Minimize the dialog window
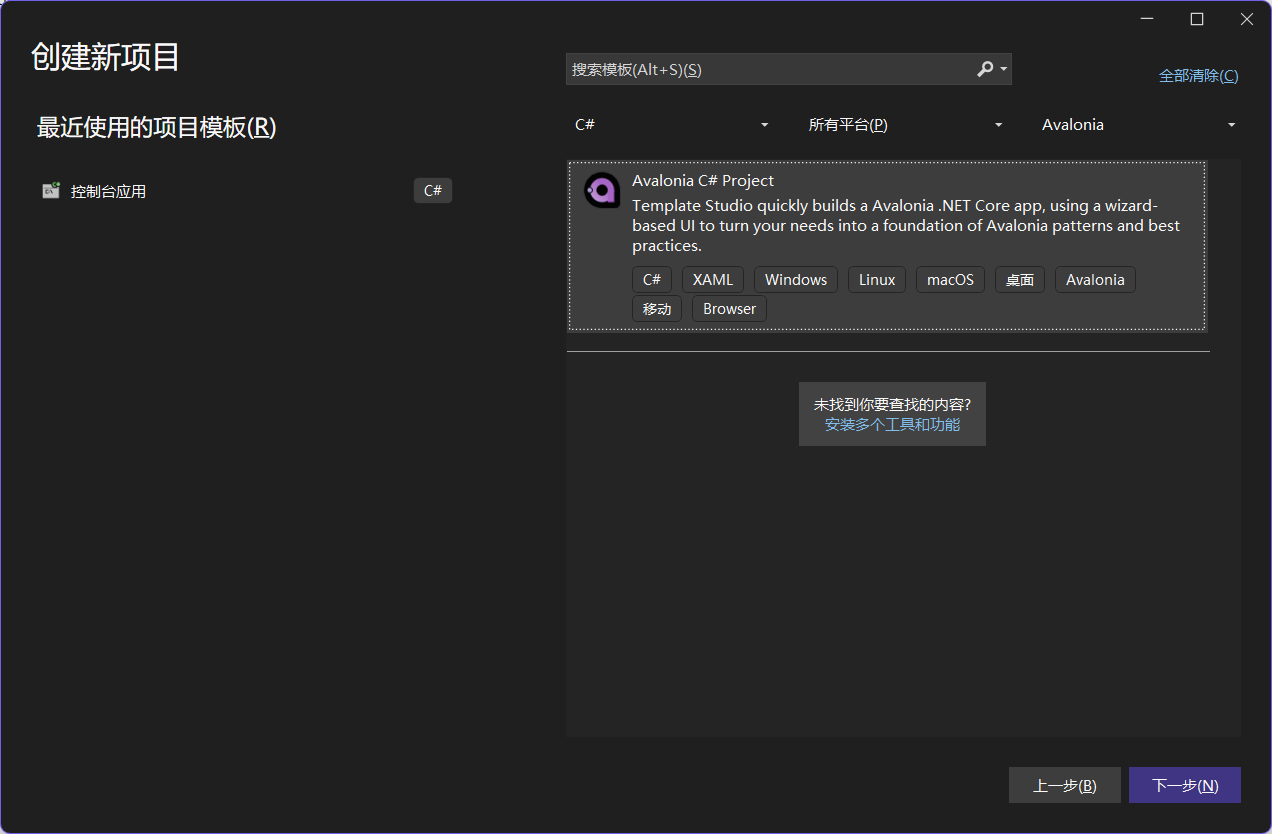 click(1148, 19)
